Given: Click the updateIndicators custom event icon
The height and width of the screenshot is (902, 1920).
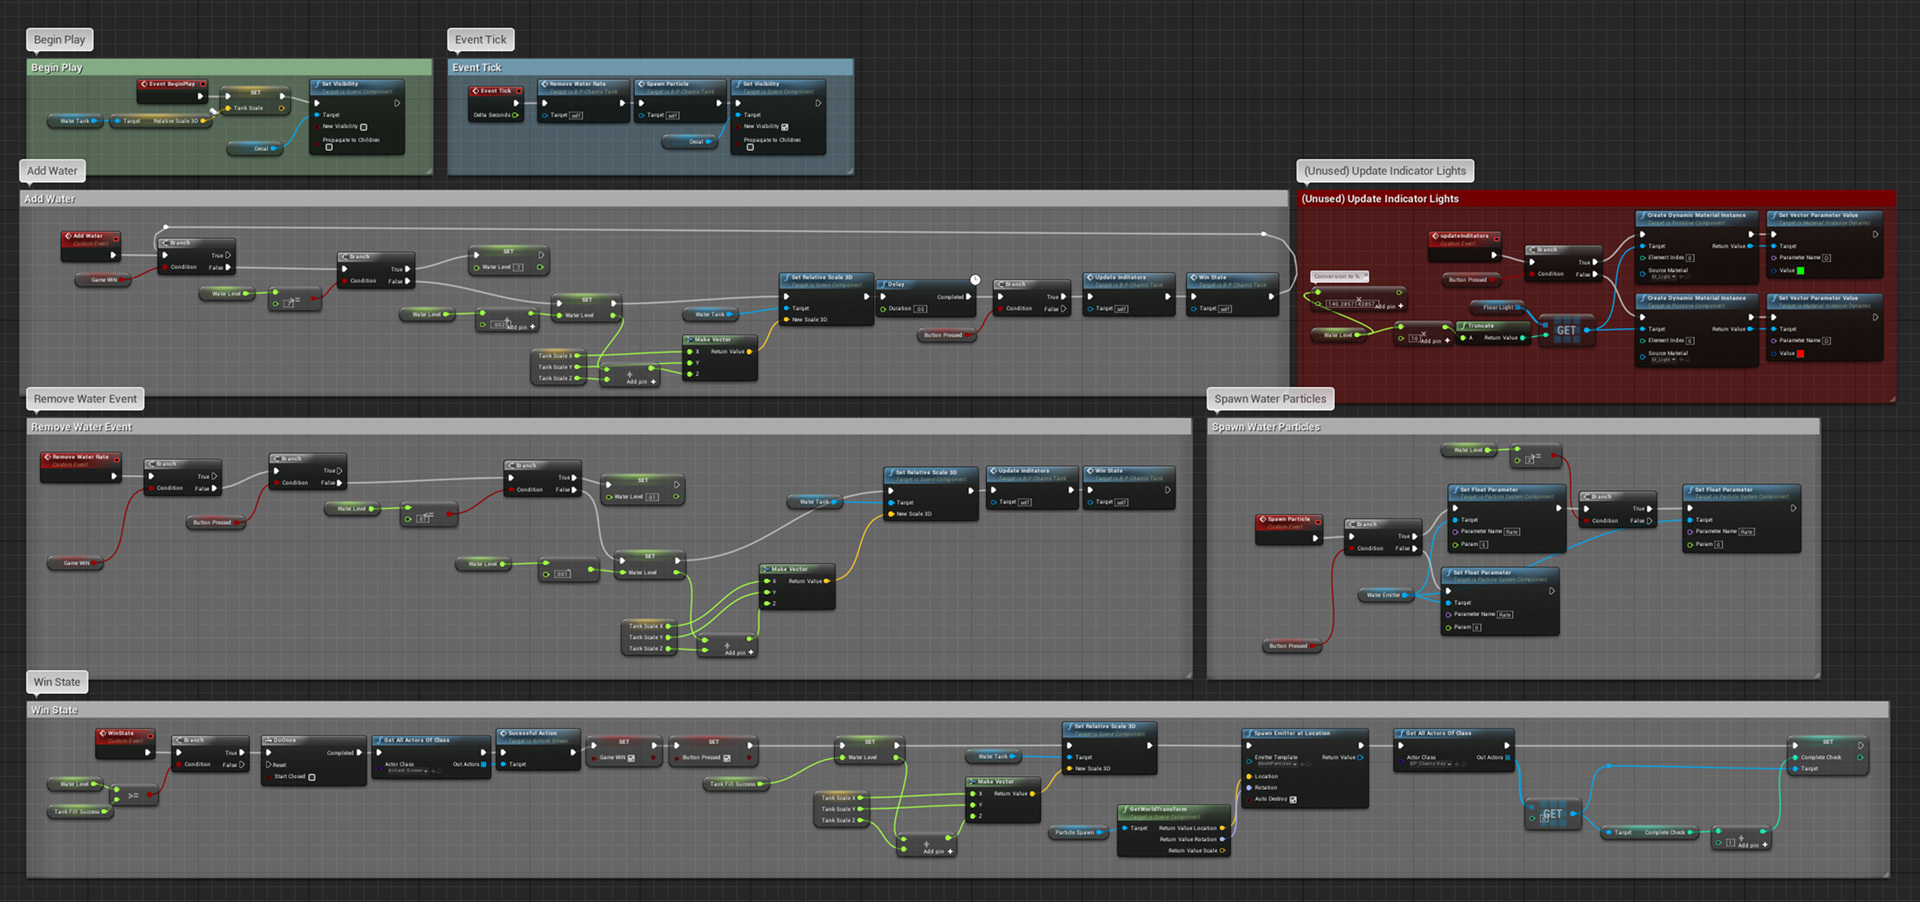Looking at the screenshot, I should click(x=1435, y=236).
